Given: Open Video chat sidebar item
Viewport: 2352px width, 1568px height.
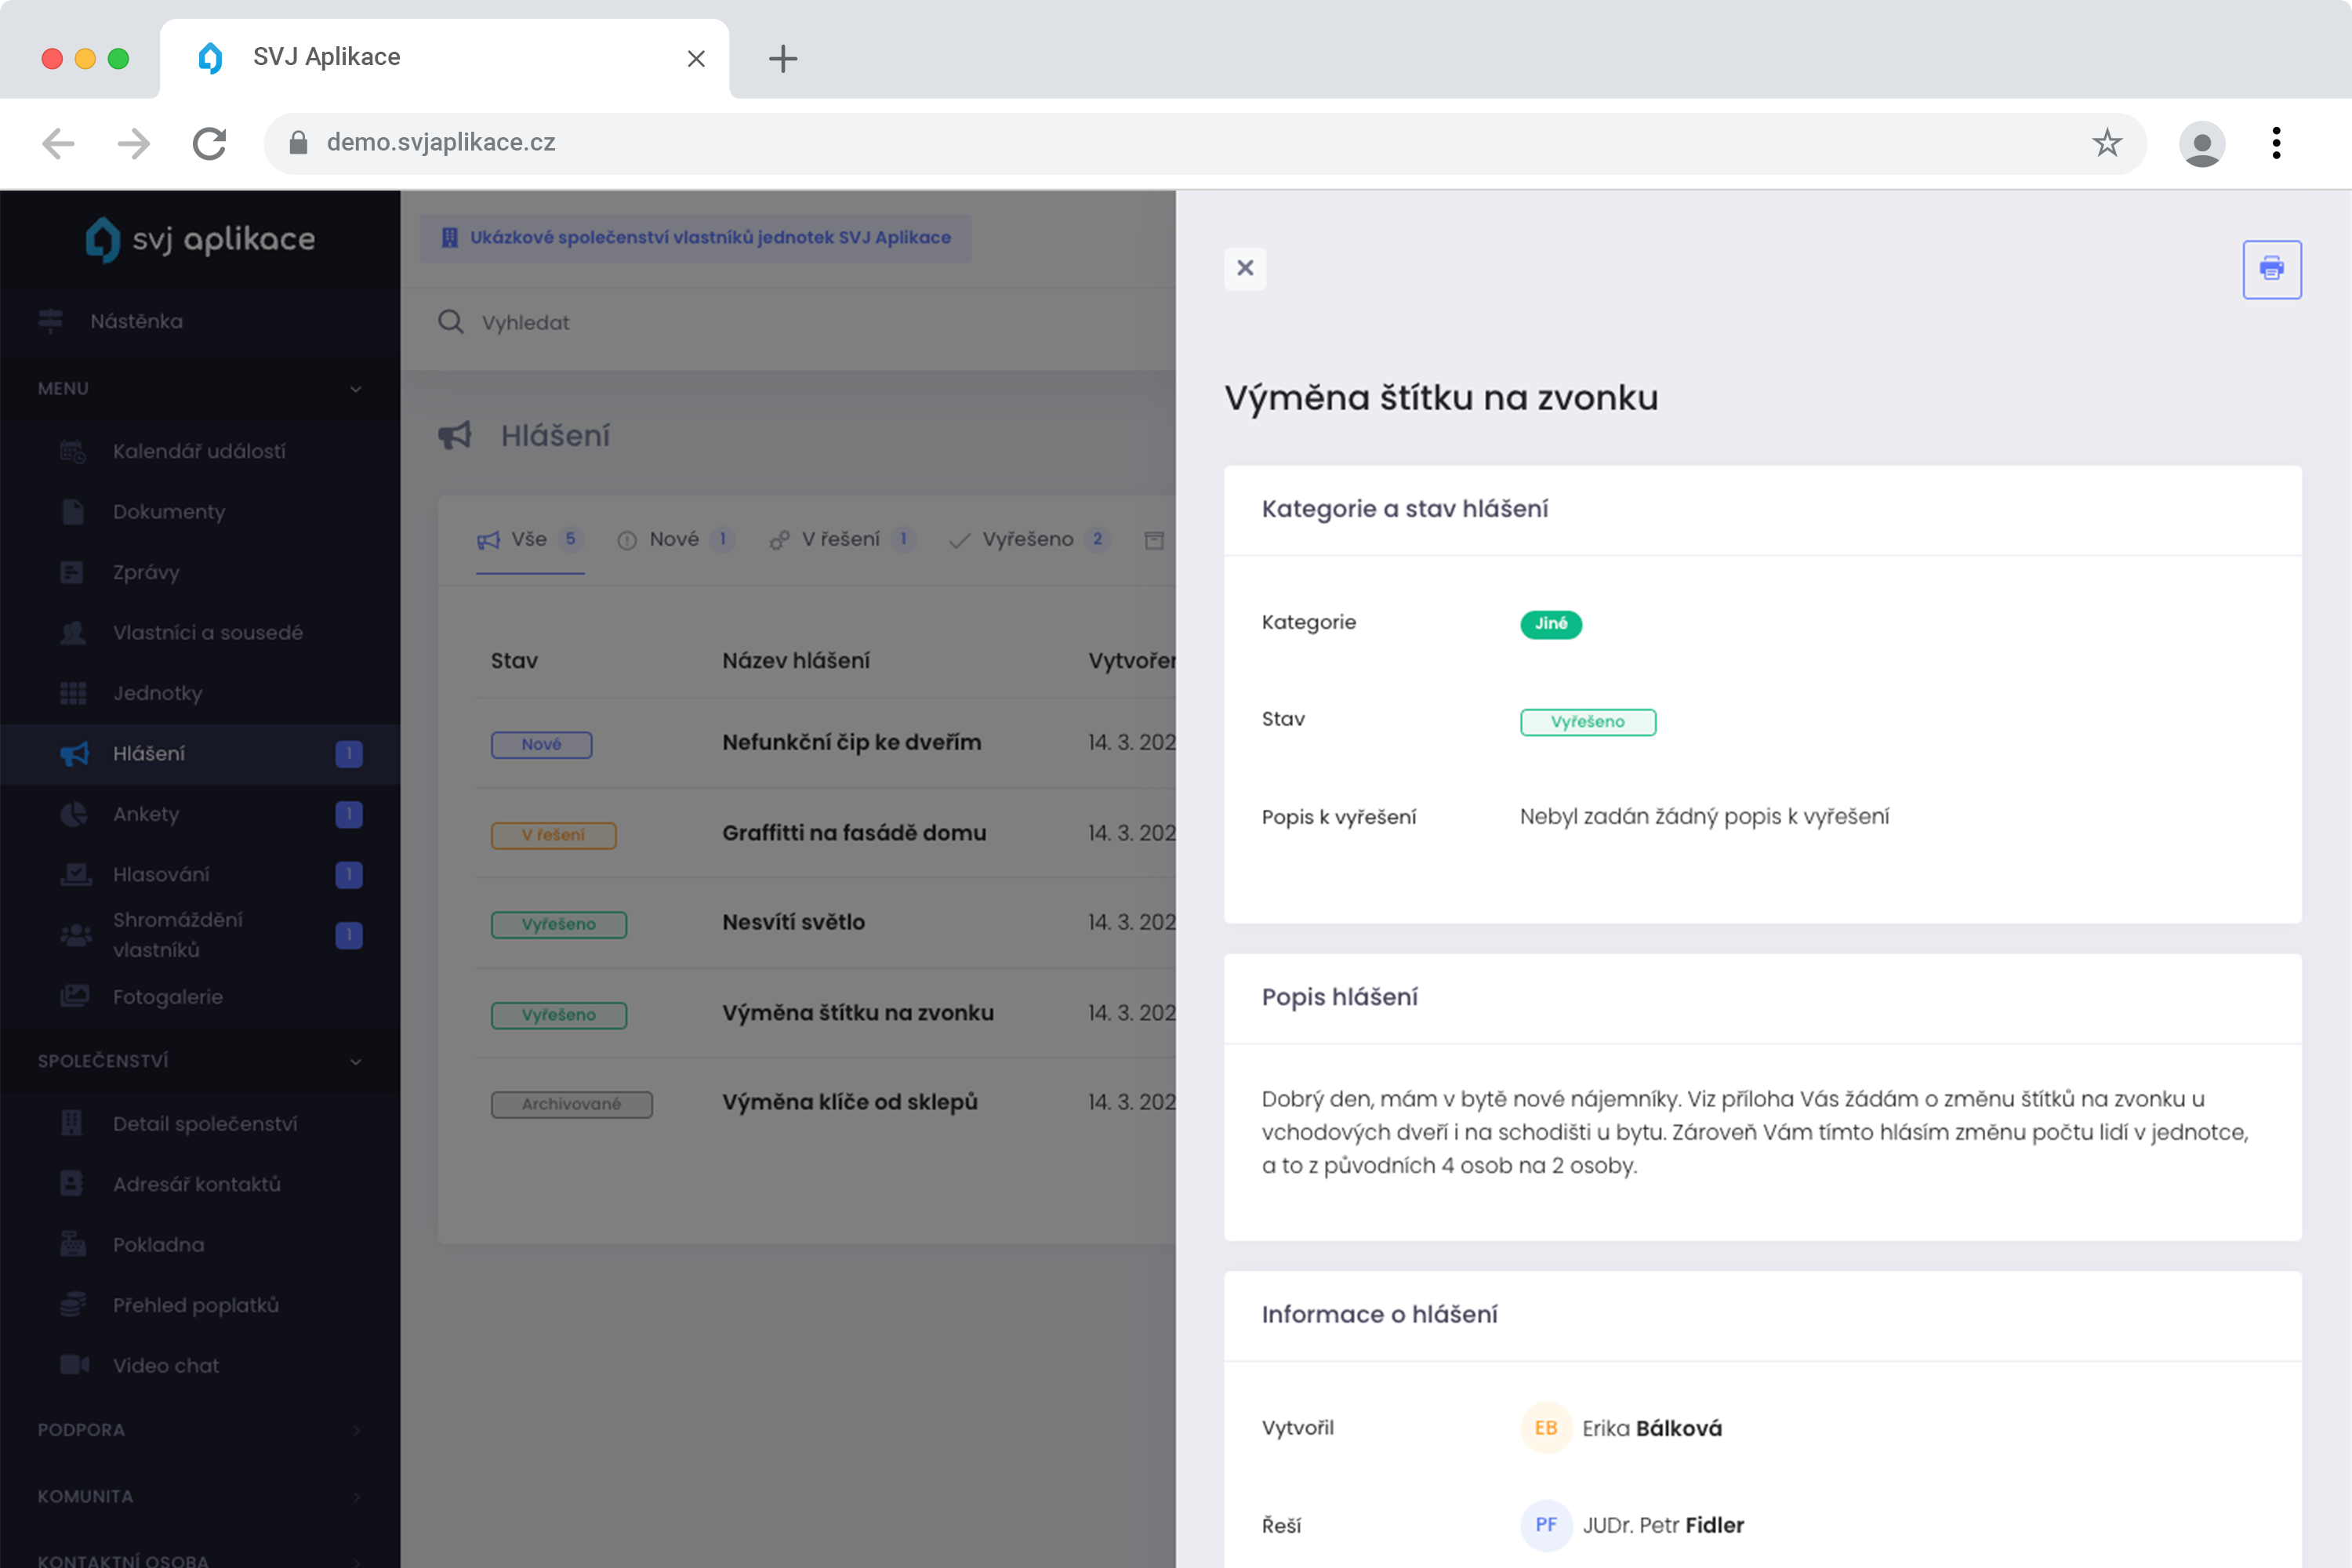Looking at the screenshot, I should pyautogui.click(x=165, y=1365).
